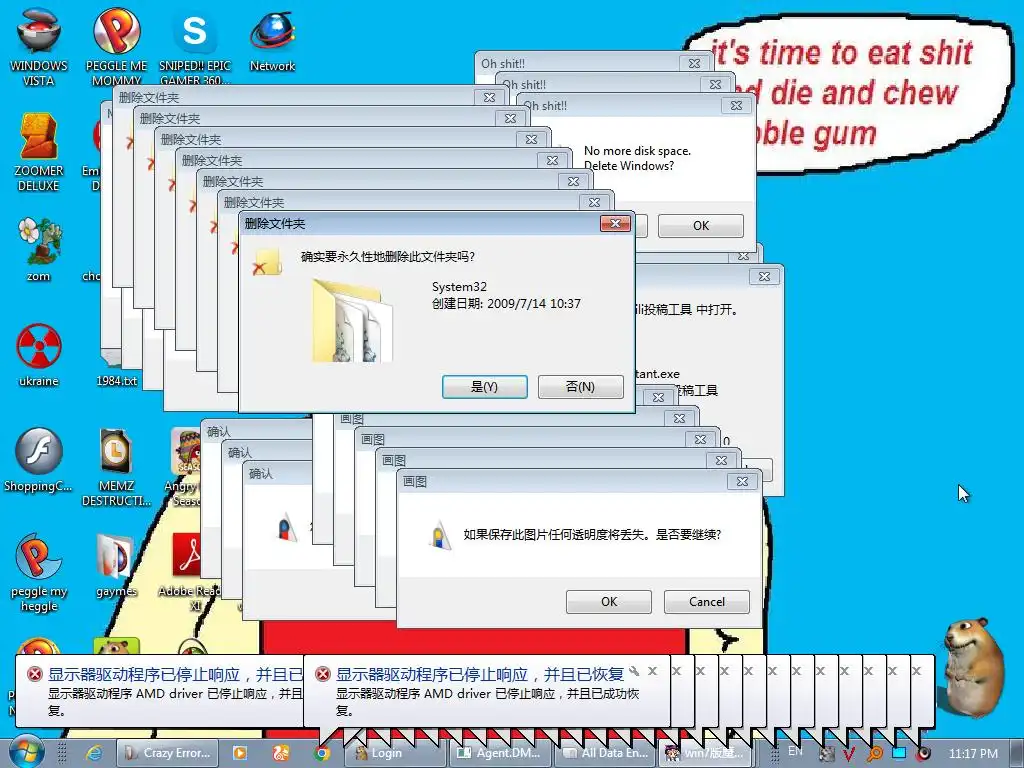Open the ShoppingC... Flash icon
The image size is (1024, 768).
[39, 460]
